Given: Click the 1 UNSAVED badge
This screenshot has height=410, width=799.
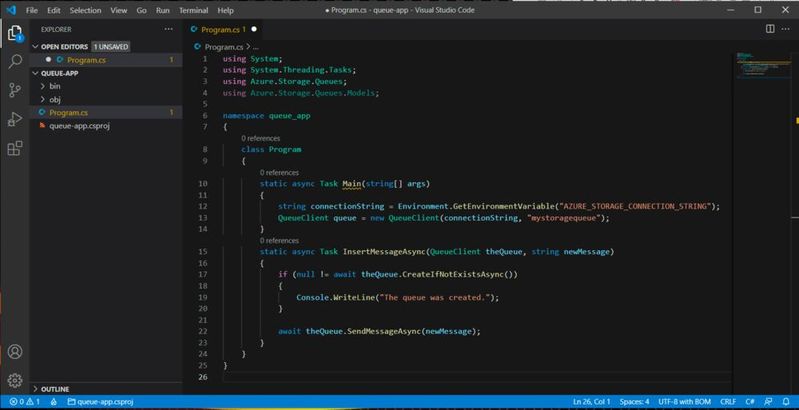Looking at the screenshot, I should coord(111,47).
